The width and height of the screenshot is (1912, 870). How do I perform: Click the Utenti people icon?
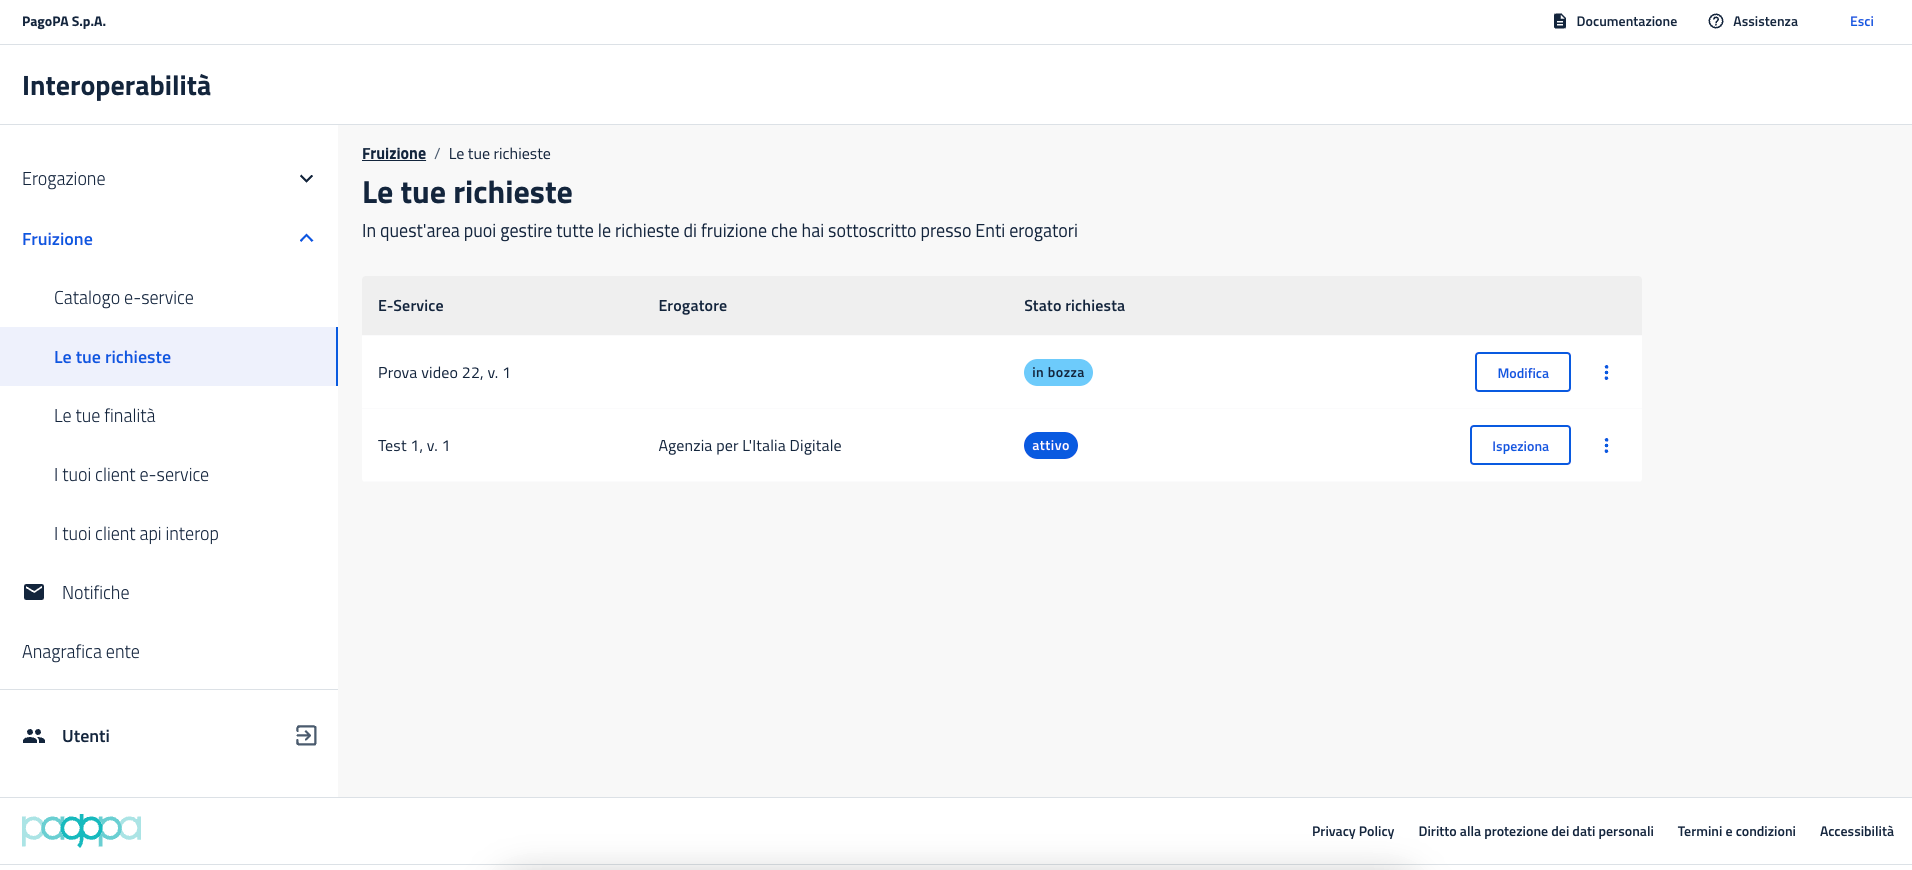34,736
